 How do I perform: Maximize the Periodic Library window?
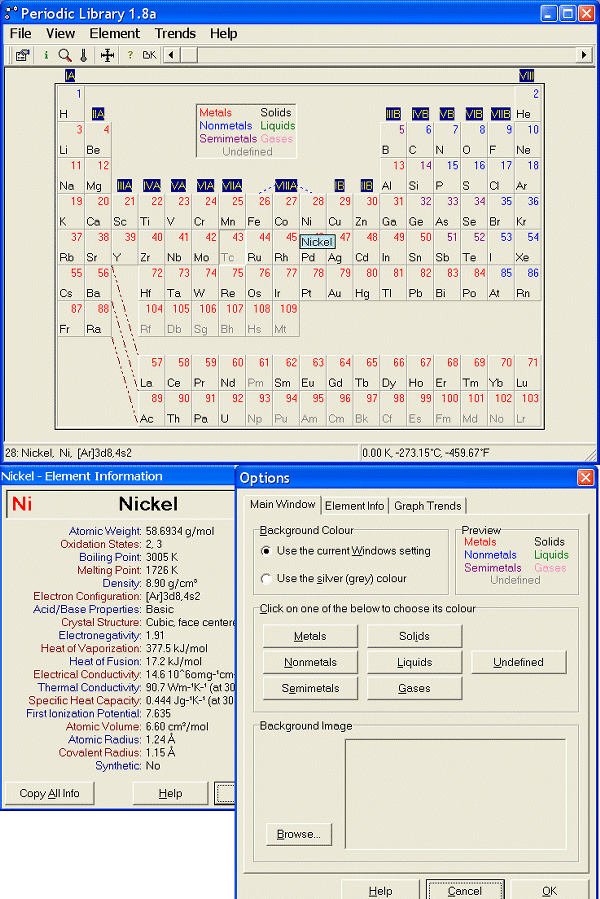click(567, 13)
